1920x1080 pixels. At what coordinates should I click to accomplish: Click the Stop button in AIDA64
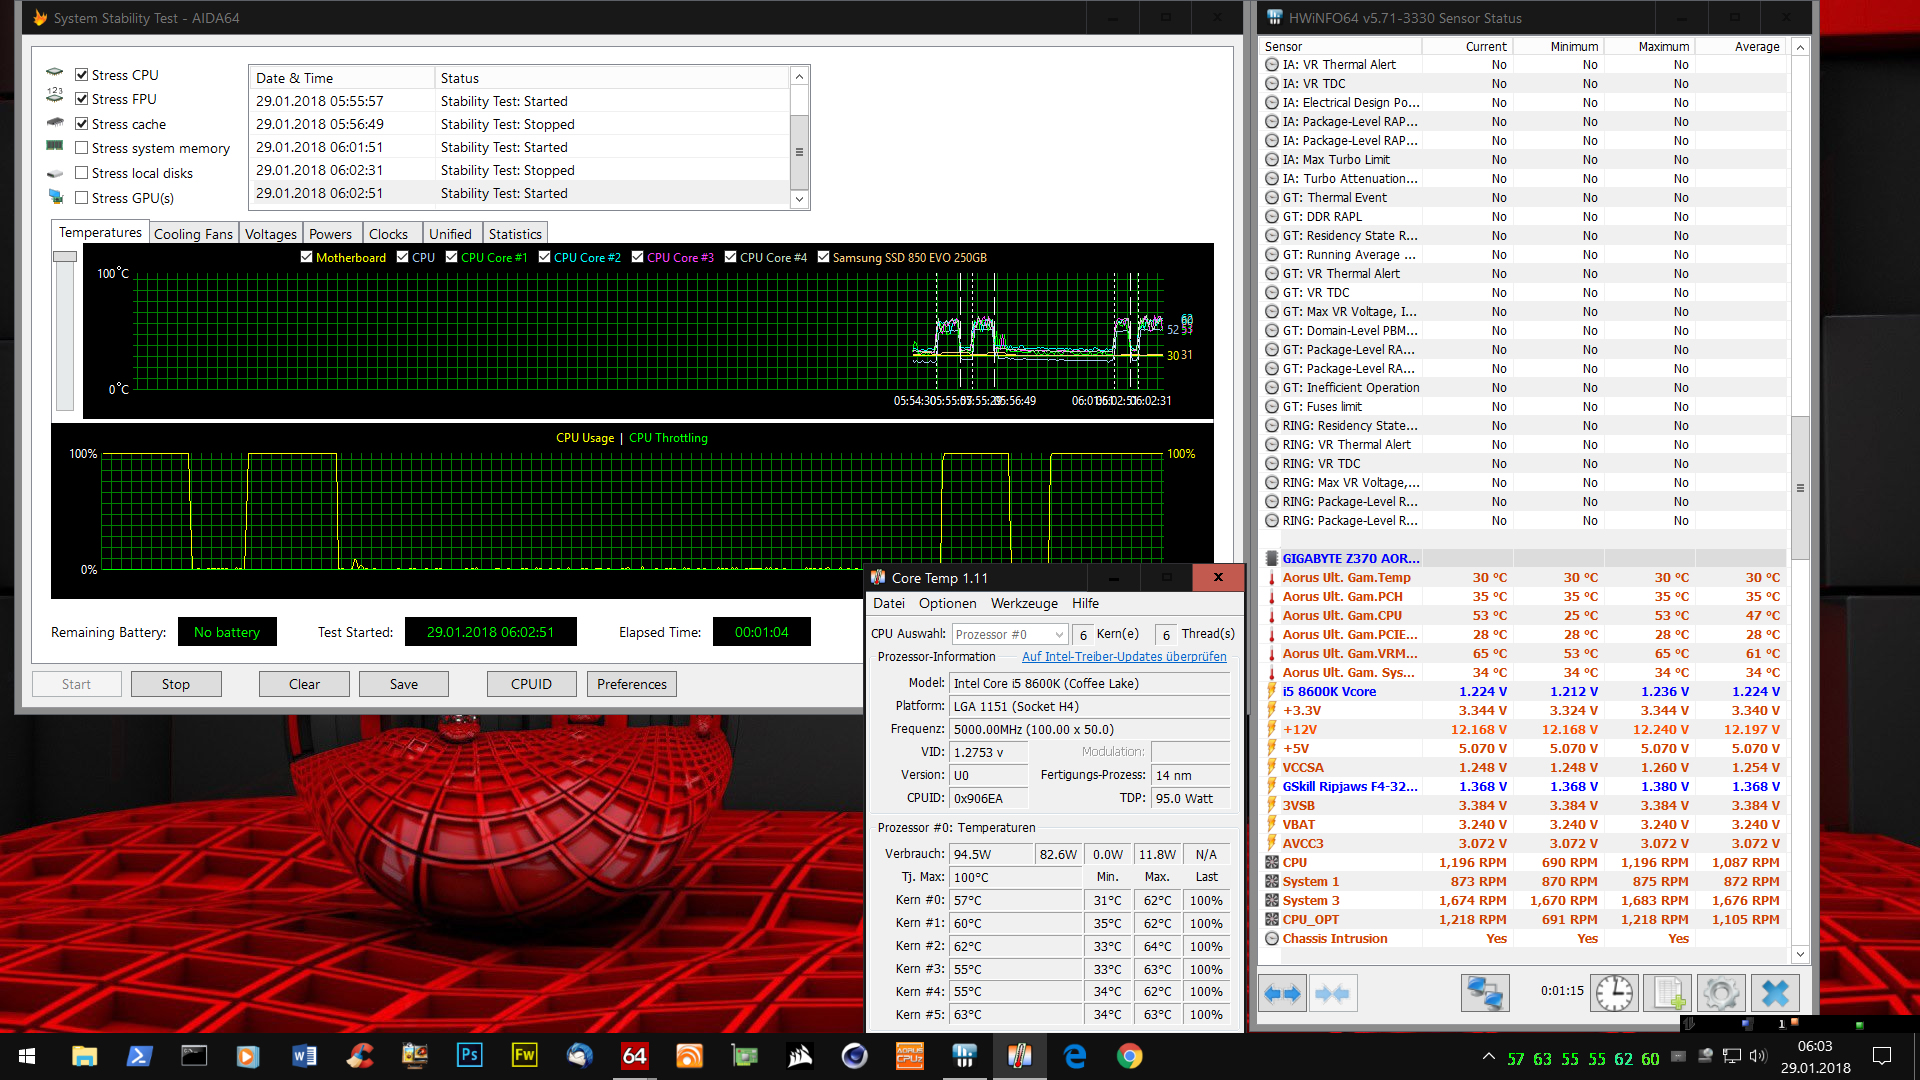[x=176, y=684]
